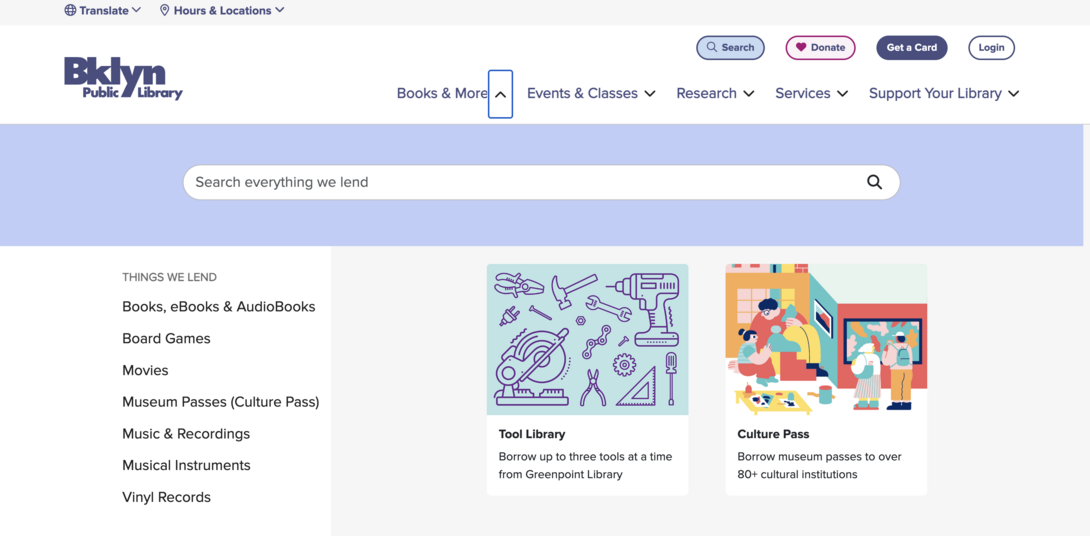Click the THINGS WE LEND heading
The height and width of the screenshot is (536, 1090).
pos(170,277)
